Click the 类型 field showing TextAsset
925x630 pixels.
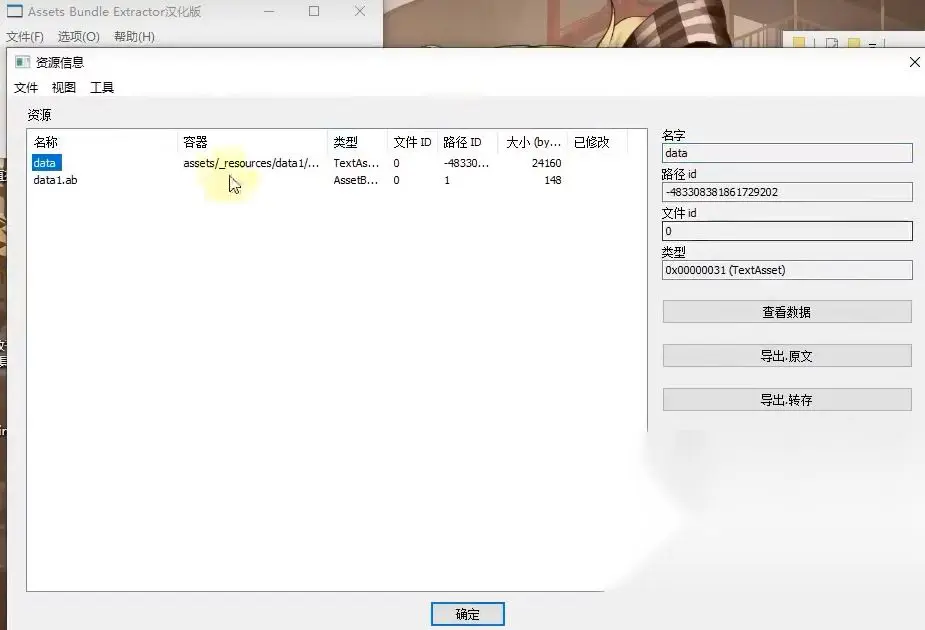point(787,270)
